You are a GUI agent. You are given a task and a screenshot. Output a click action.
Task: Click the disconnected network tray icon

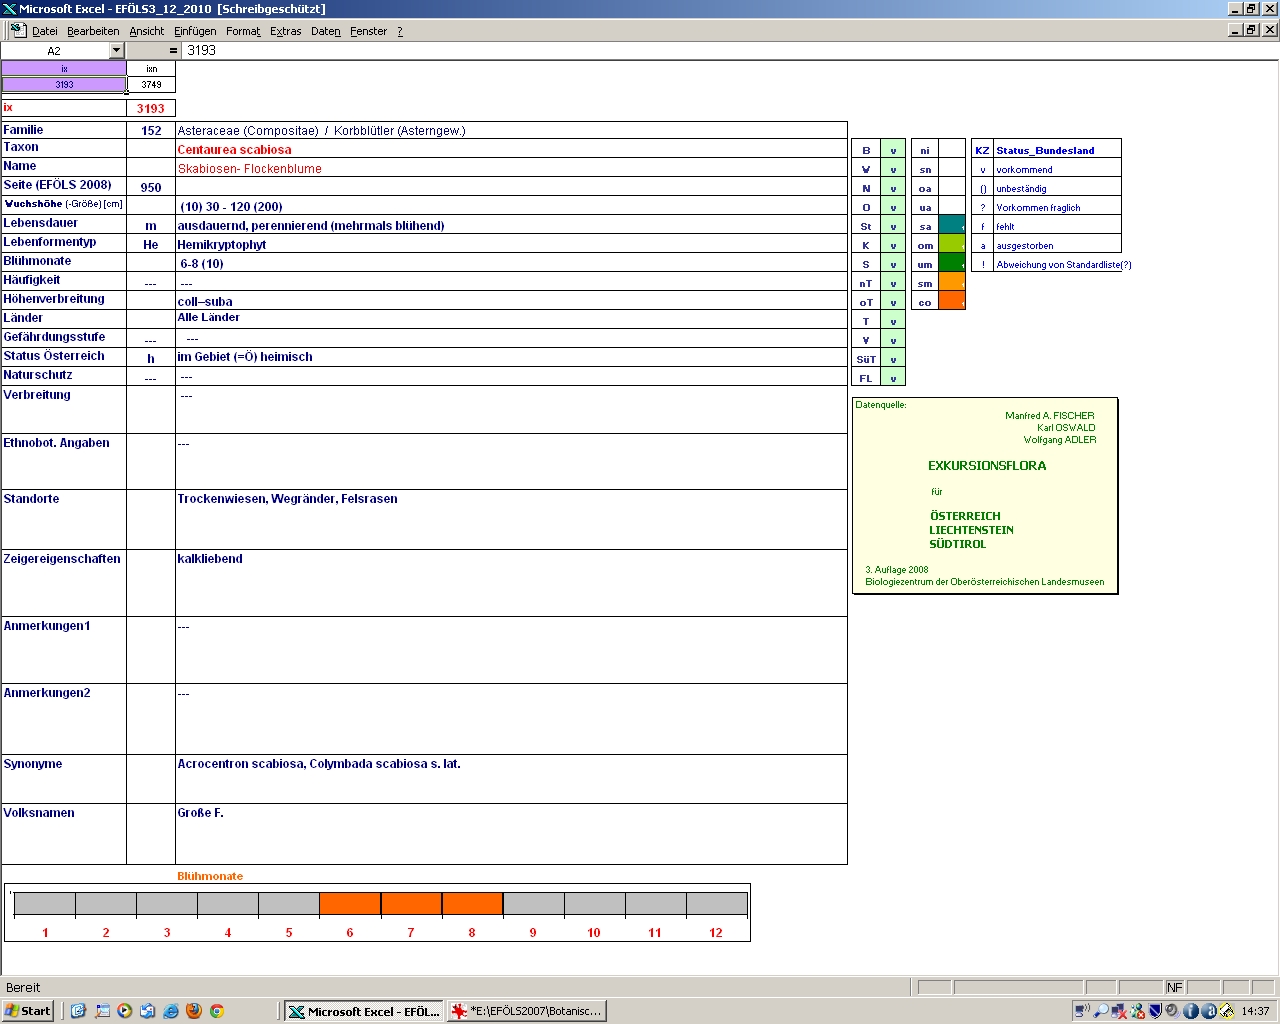tap(1119, 1011)
